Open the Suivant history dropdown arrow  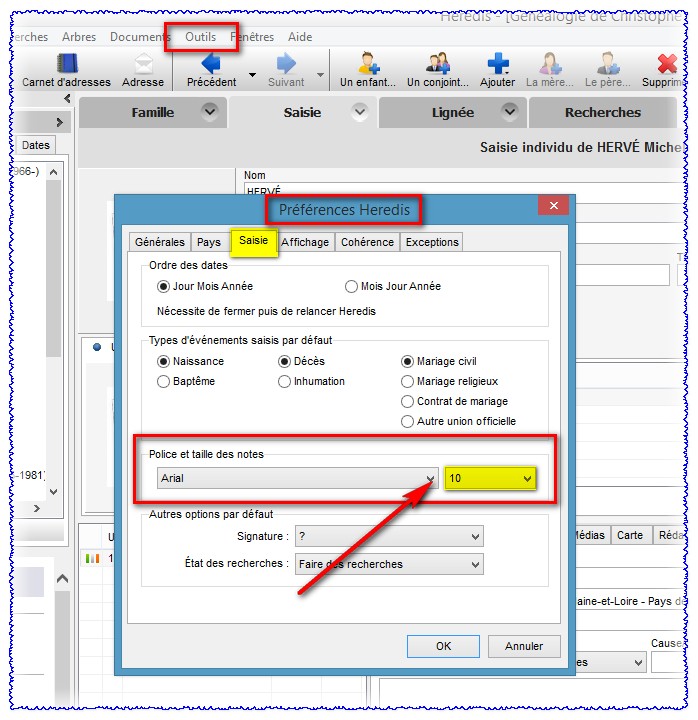point(320,74)
